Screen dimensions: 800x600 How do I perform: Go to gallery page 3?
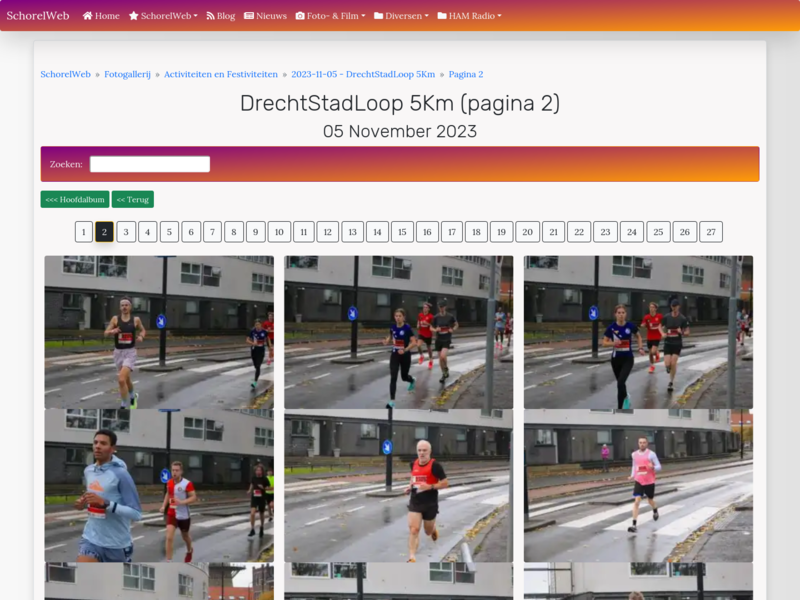coord(126,232)
